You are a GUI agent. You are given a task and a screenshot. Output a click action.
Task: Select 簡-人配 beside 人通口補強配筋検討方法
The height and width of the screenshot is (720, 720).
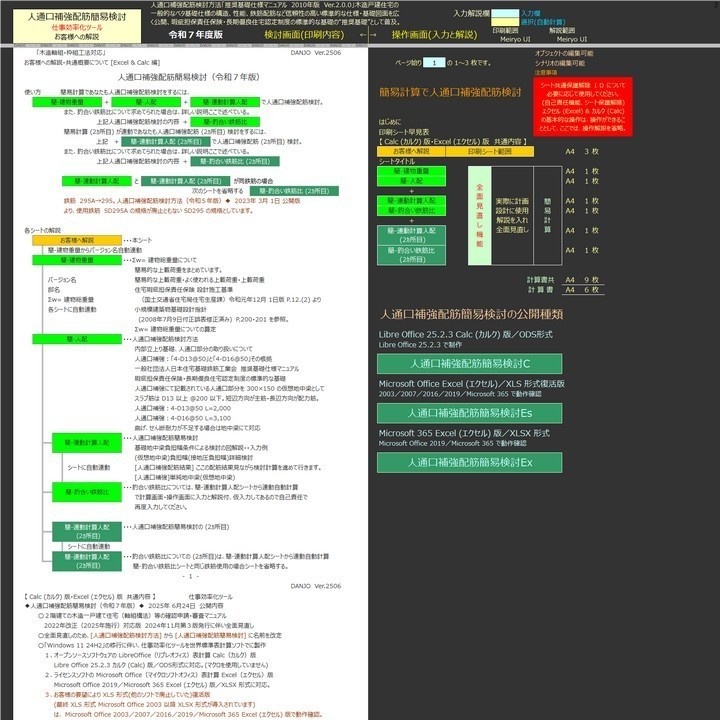(x=77, y=339)
